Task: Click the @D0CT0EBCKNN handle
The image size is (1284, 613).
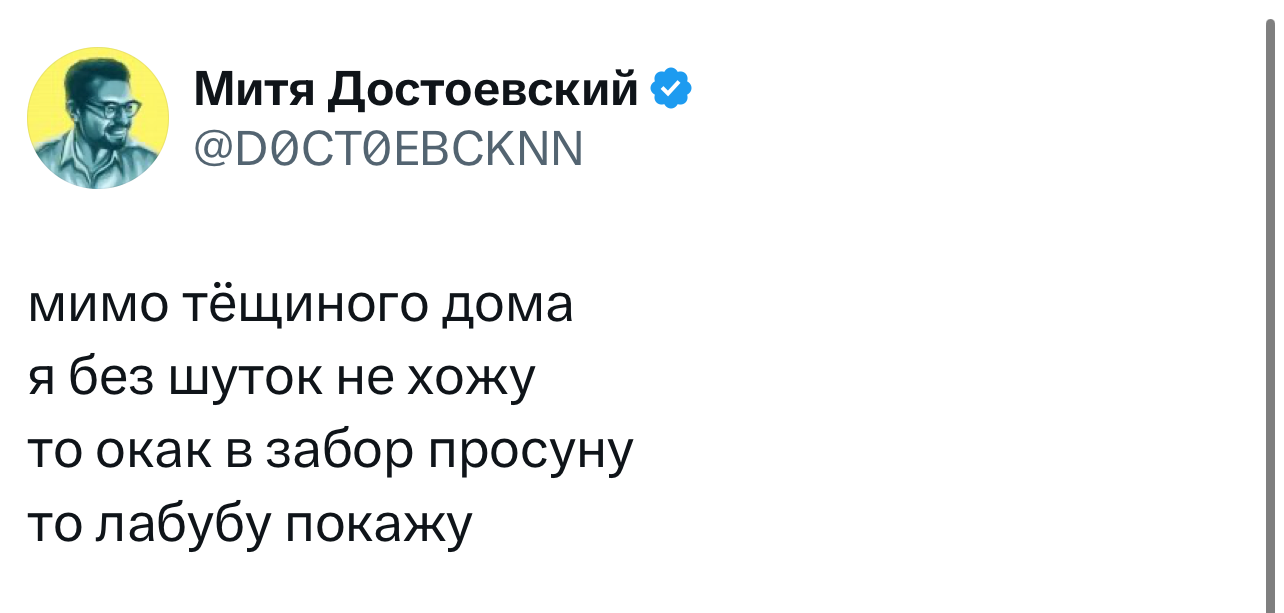Action: tap(387, 151)
